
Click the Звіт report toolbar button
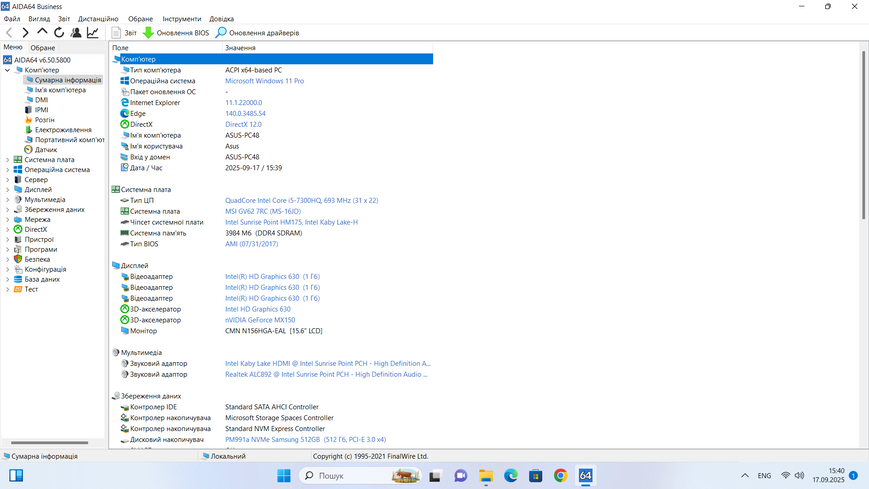pos(124,33)
